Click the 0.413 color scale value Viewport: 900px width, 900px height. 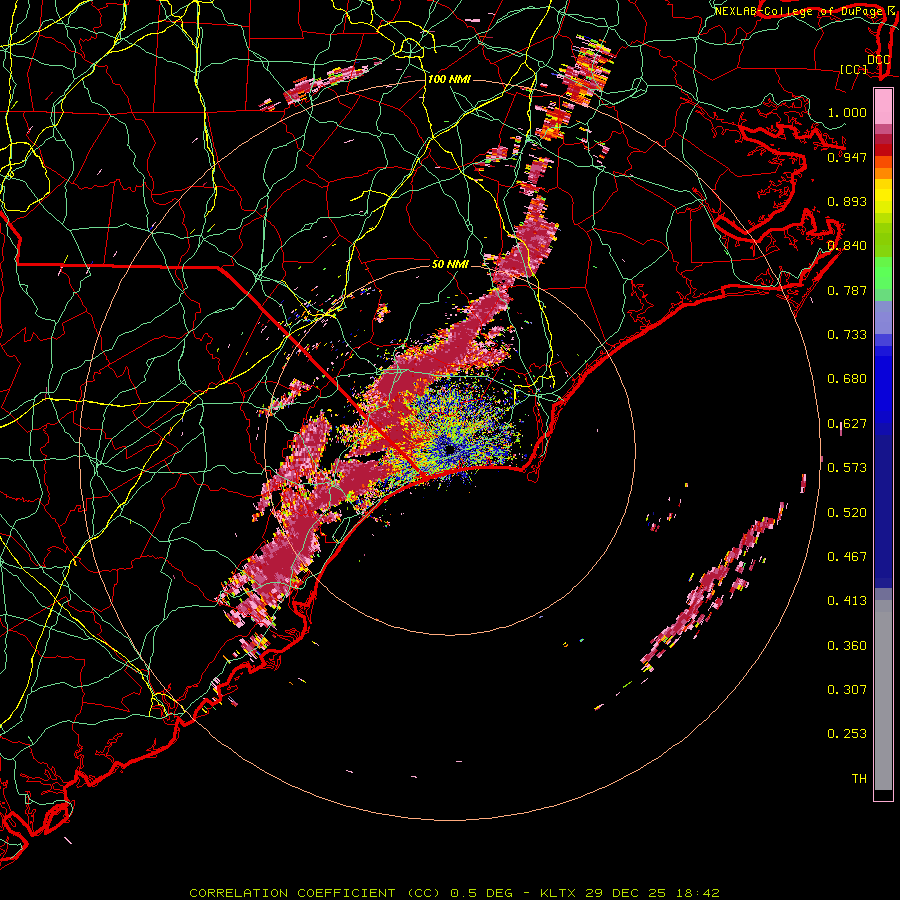point(847,601)
